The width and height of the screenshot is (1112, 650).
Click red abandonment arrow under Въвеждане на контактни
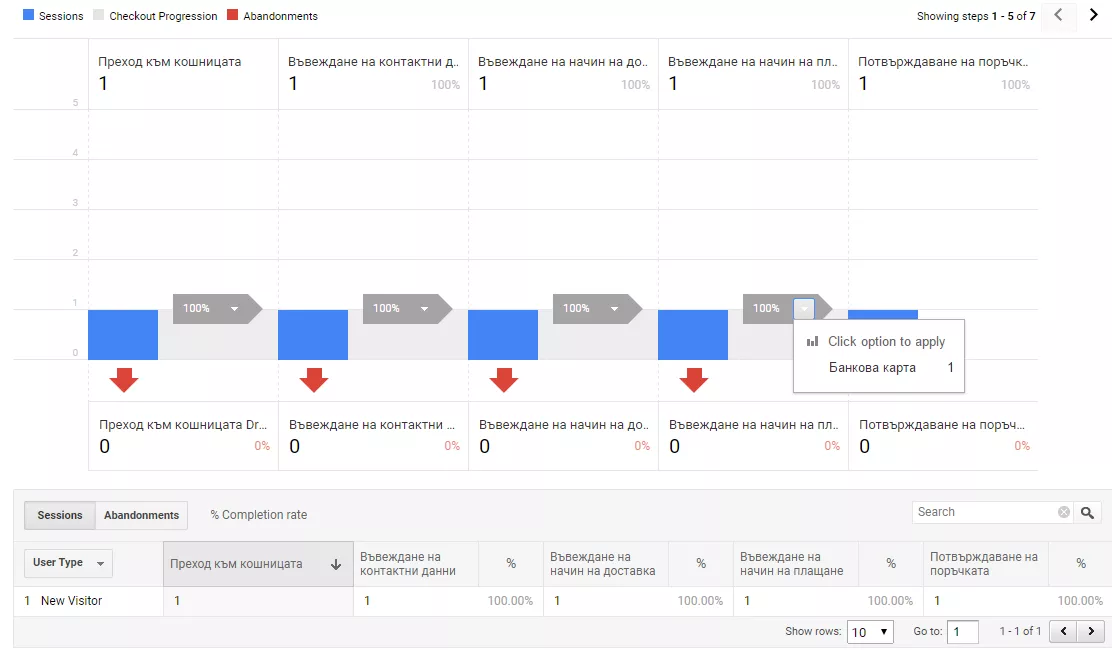pyautogui.click(x=313, y=380)
